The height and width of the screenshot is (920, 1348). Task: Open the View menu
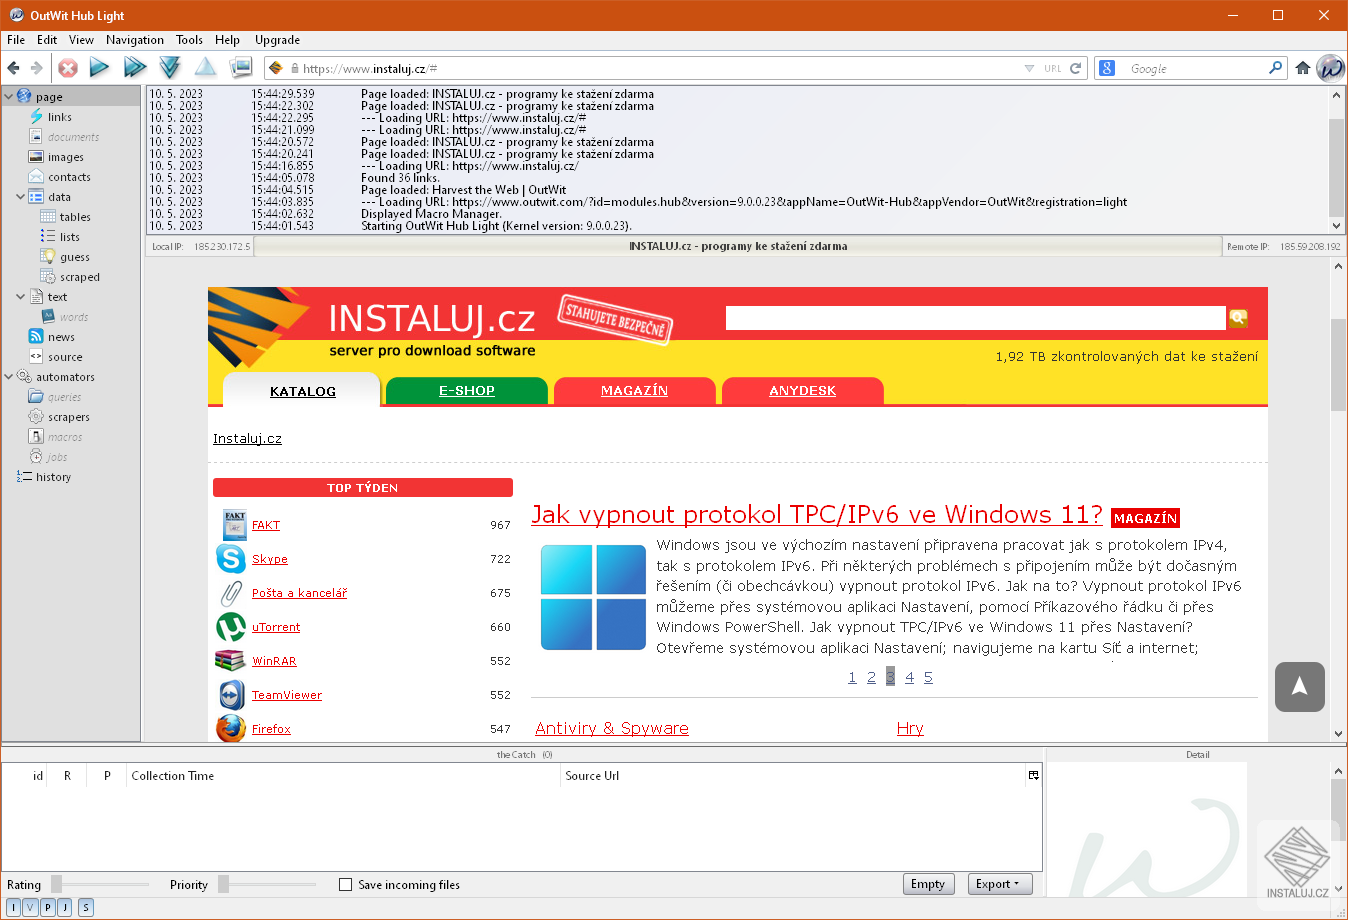pos(81,40)
